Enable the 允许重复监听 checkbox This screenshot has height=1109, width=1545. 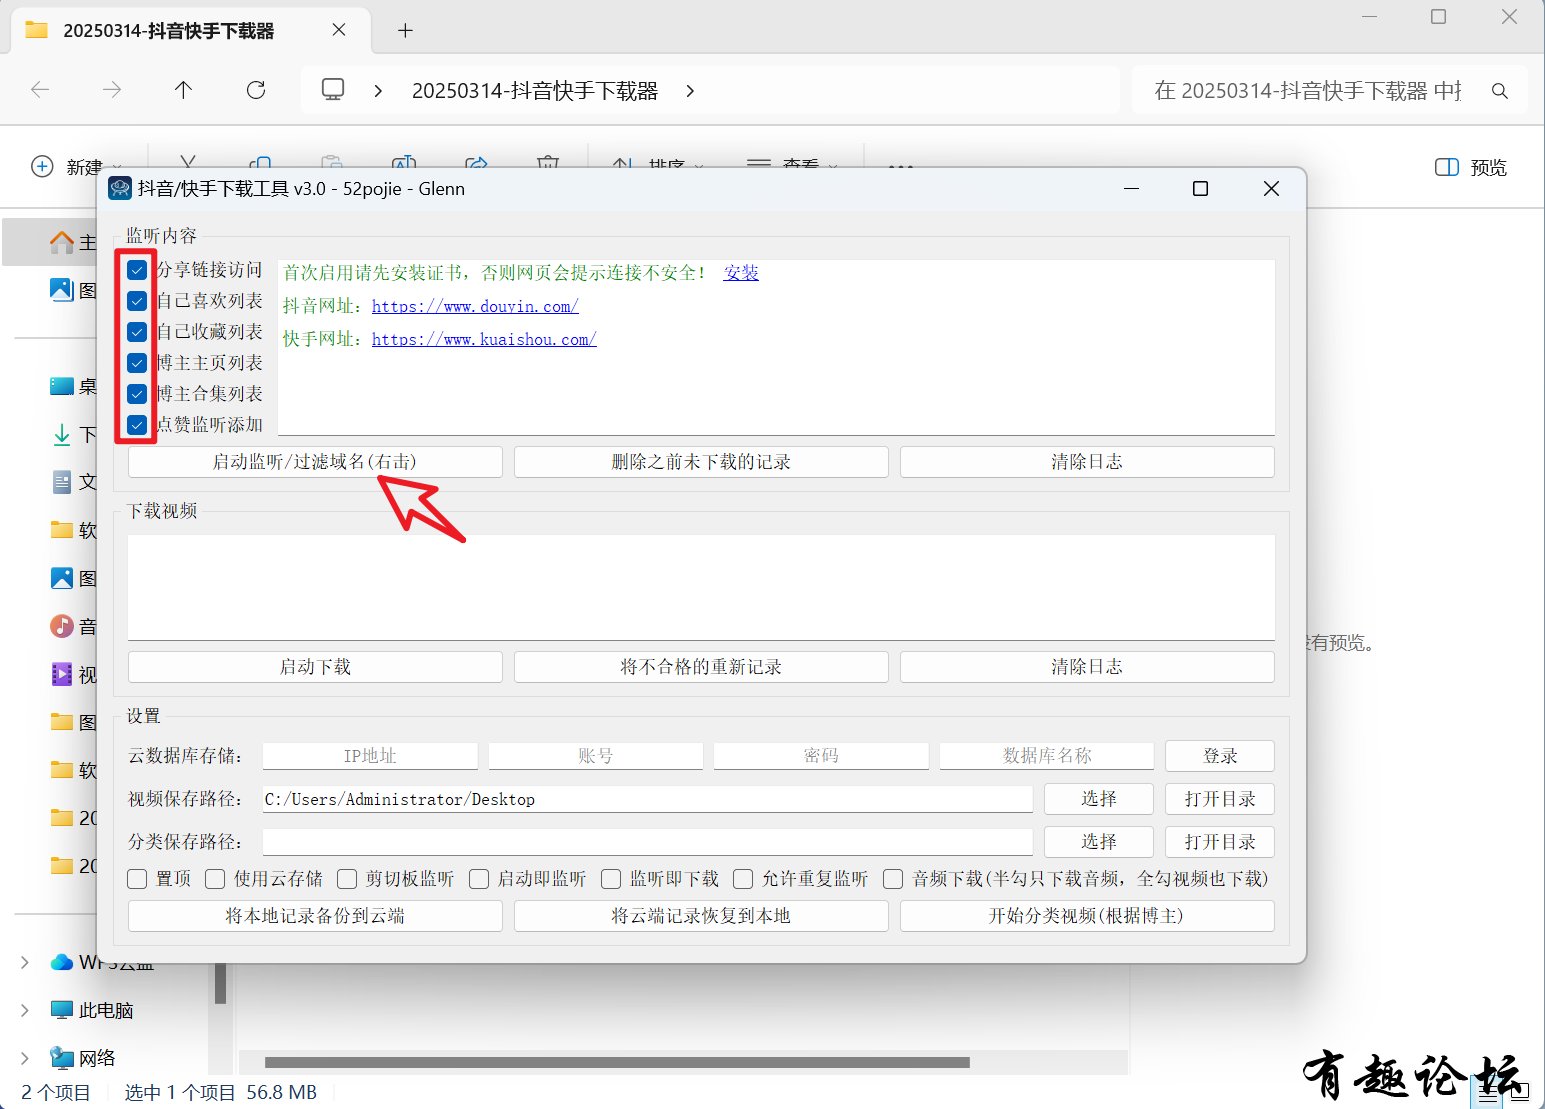click(743, 879)
